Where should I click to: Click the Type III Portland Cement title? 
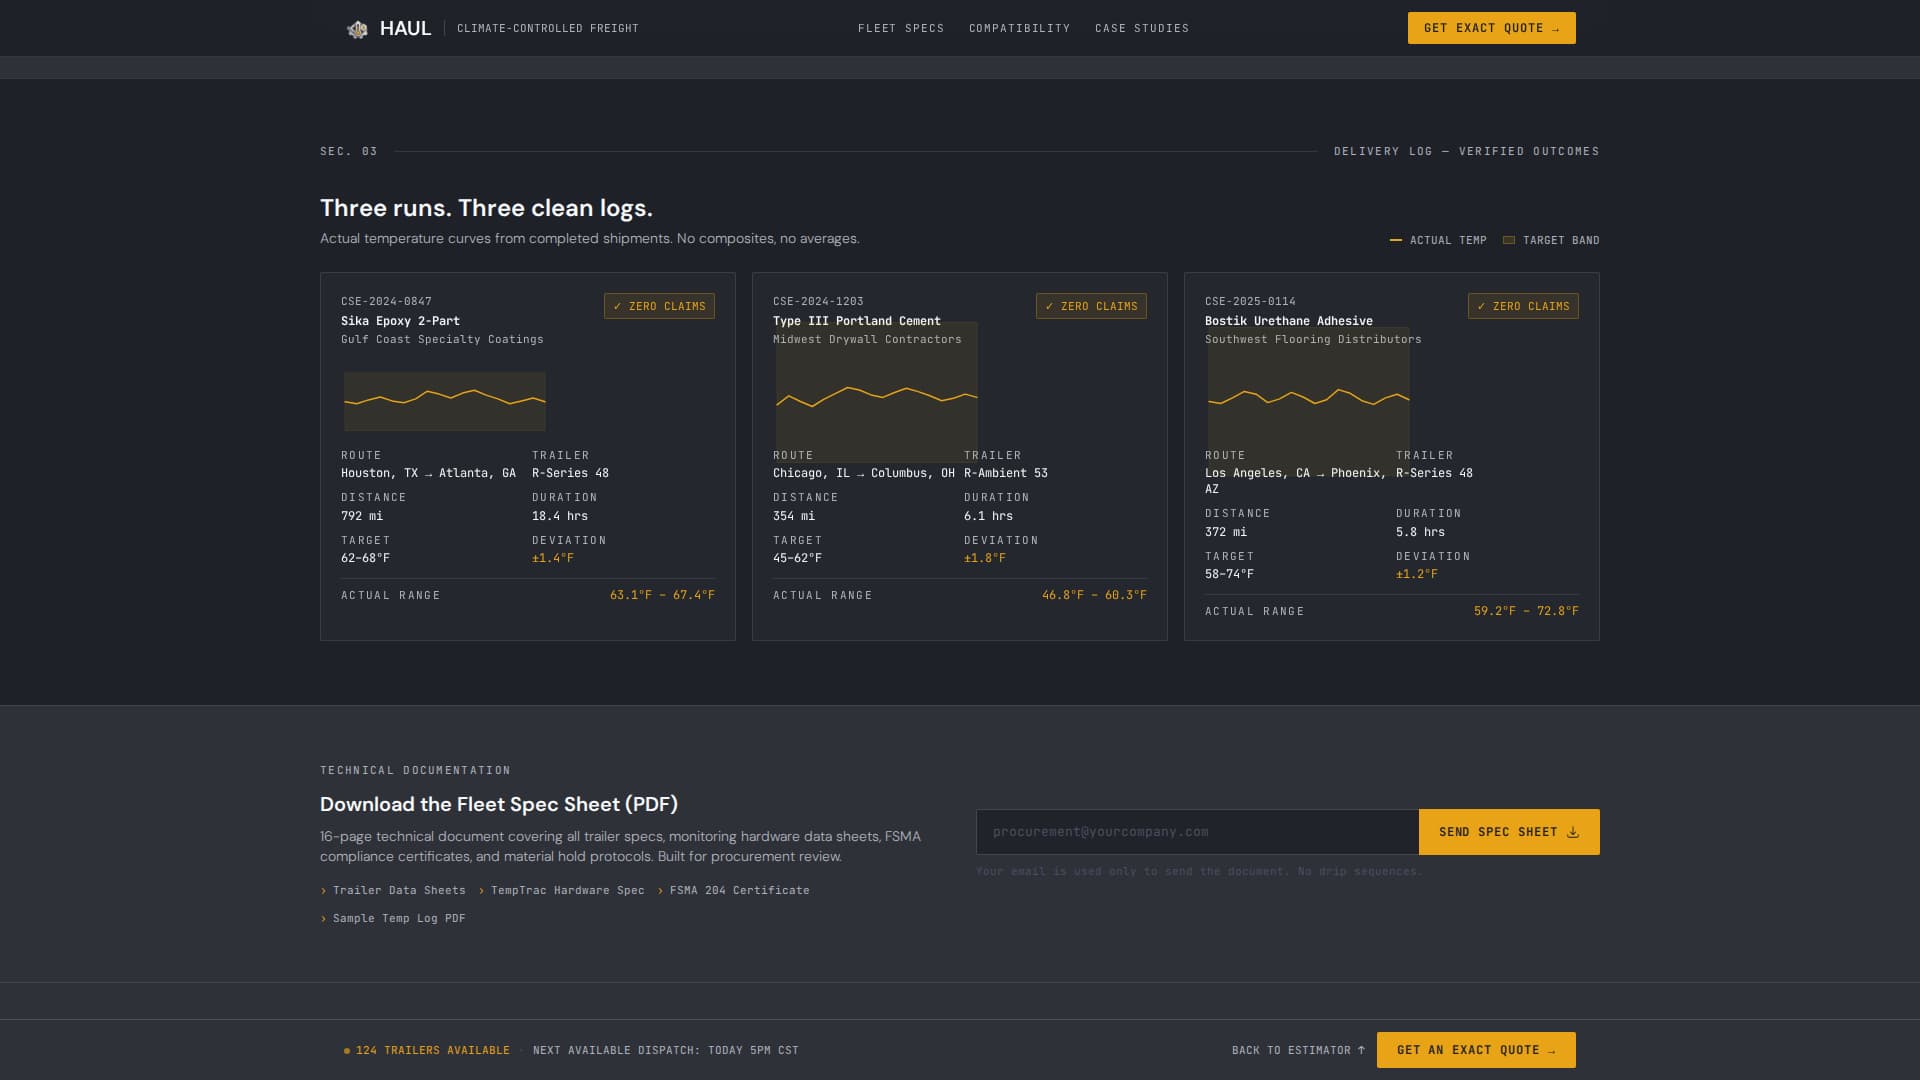(x=857, y=321)
